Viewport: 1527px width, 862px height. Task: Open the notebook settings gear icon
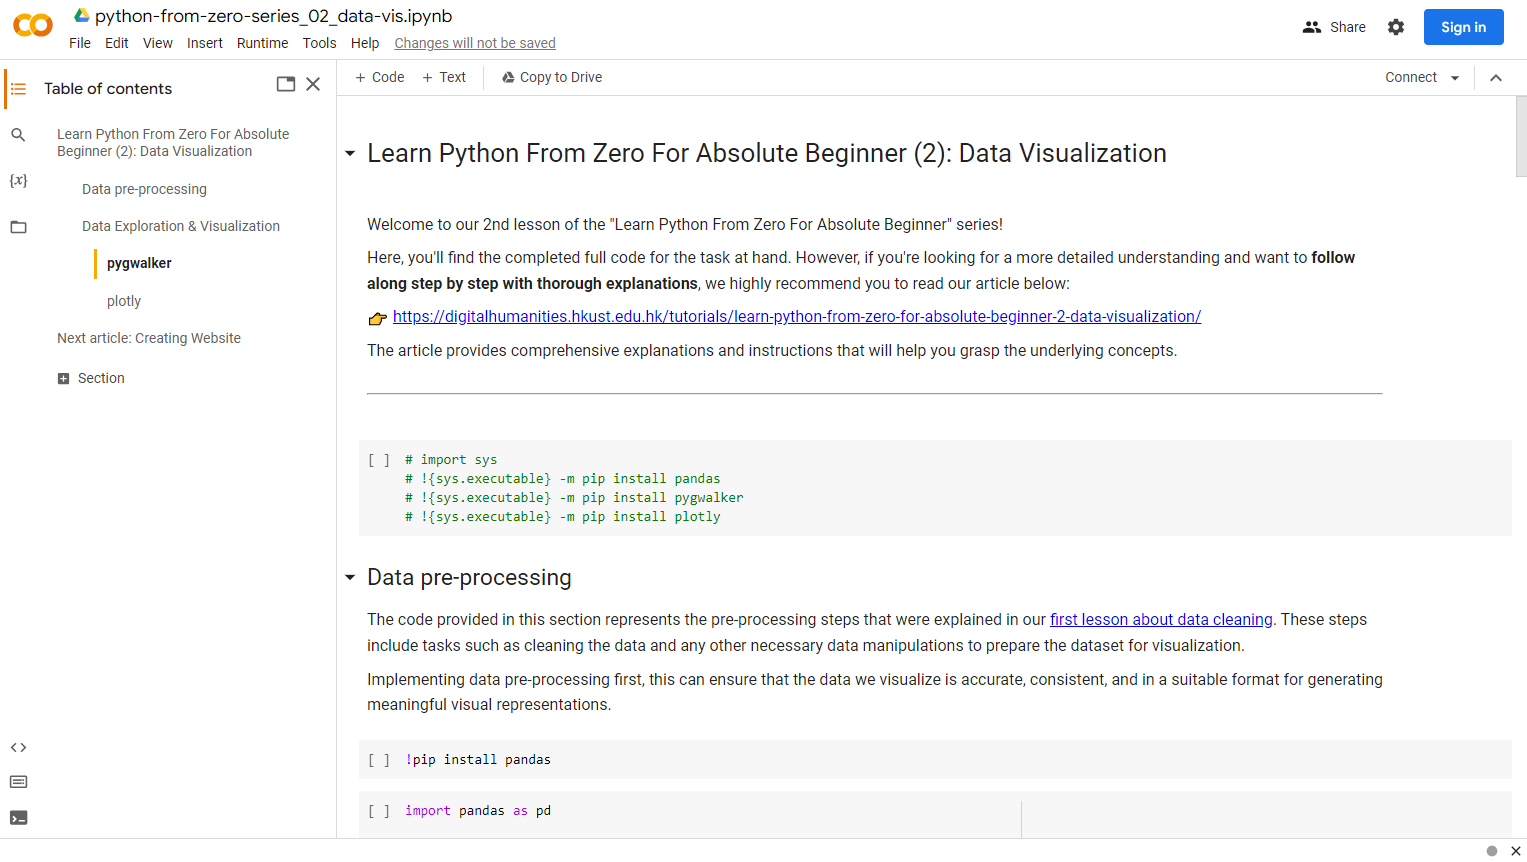click(1395, 27)
